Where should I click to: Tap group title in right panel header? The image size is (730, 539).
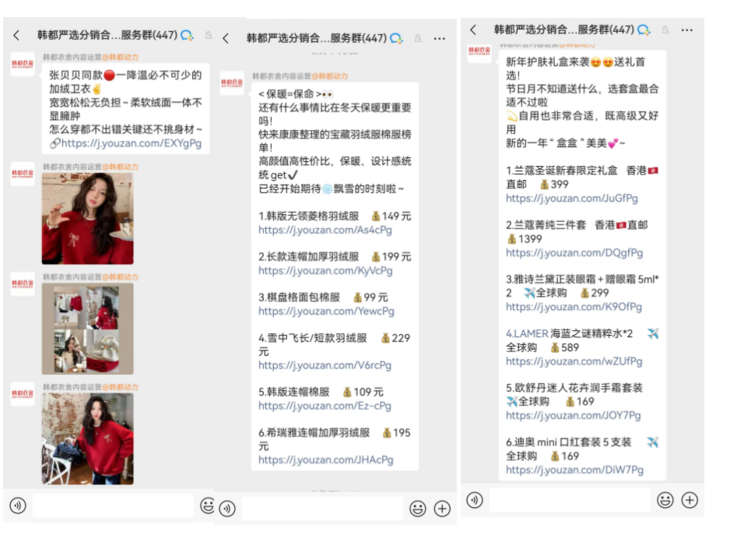pos(564,30)
